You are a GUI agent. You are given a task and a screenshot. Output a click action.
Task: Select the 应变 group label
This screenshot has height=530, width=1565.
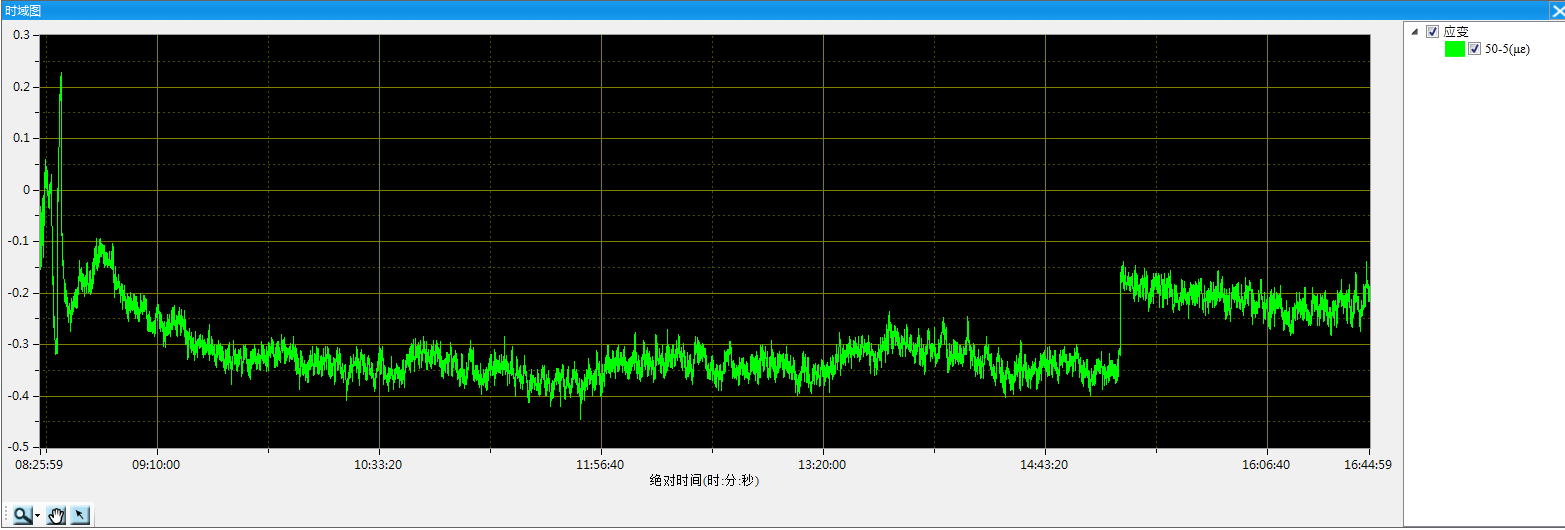(x=1455, y=31)
